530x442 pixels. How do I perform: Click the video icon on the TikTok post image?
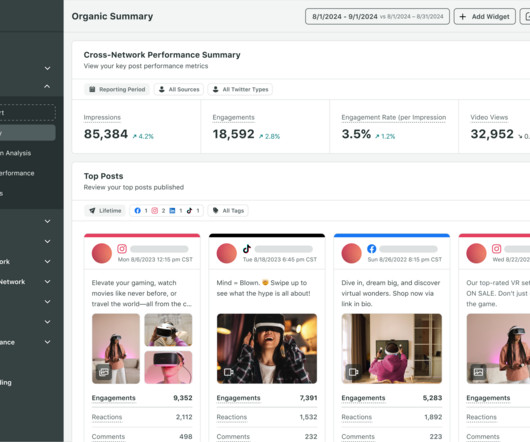[228, 372]
